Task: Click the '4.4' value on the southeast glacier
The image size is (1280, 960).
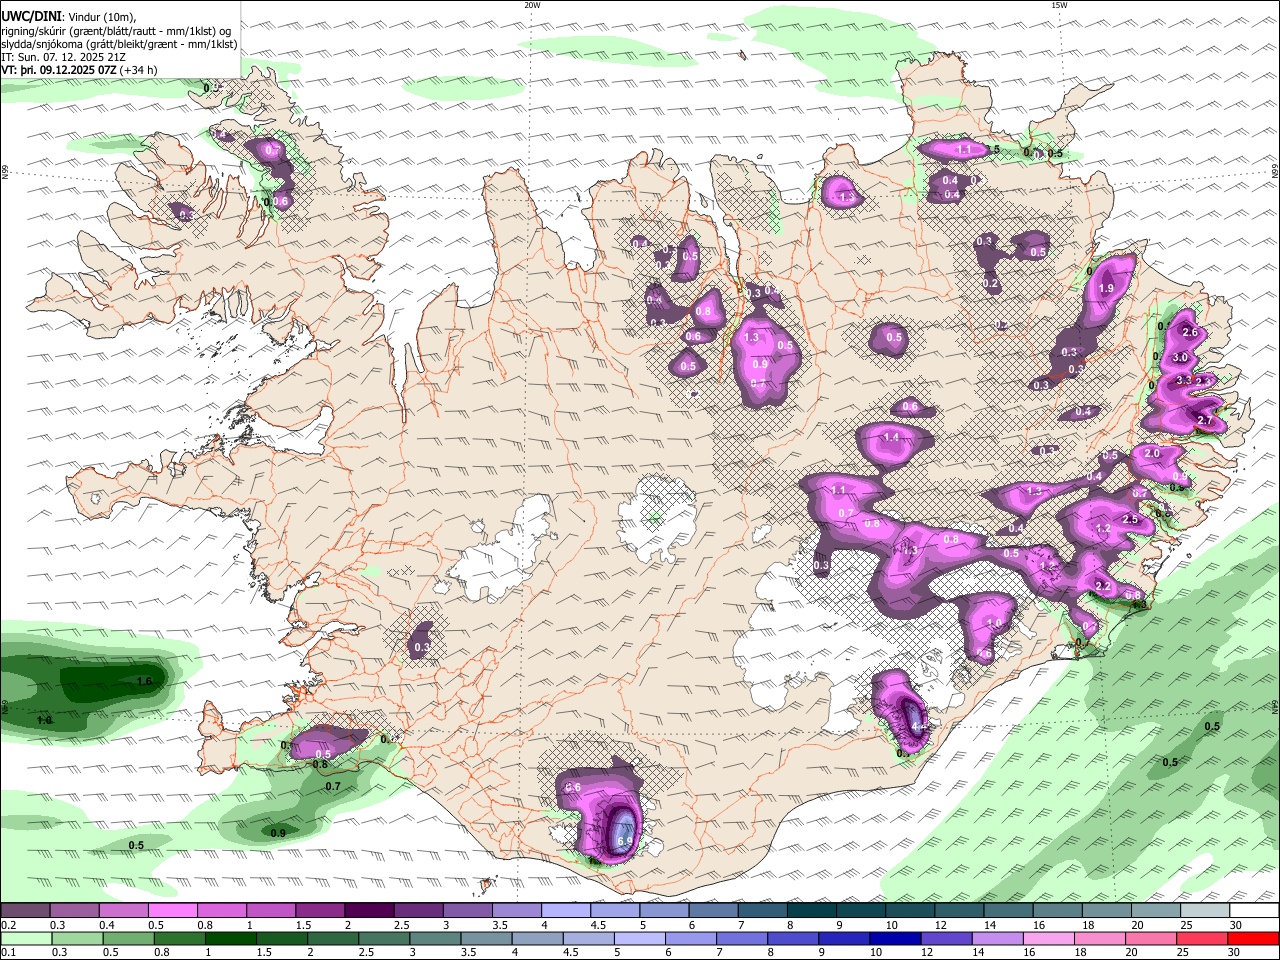Action: point(920,725)
